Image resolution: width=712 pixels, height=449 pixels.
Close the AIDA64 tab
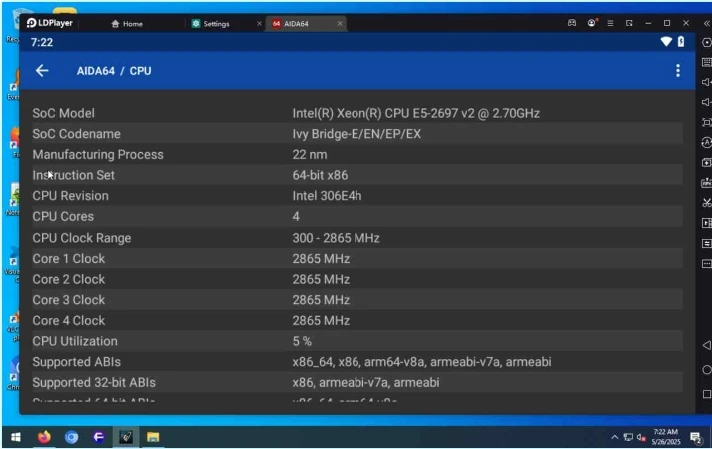click(x=340, y=24)
